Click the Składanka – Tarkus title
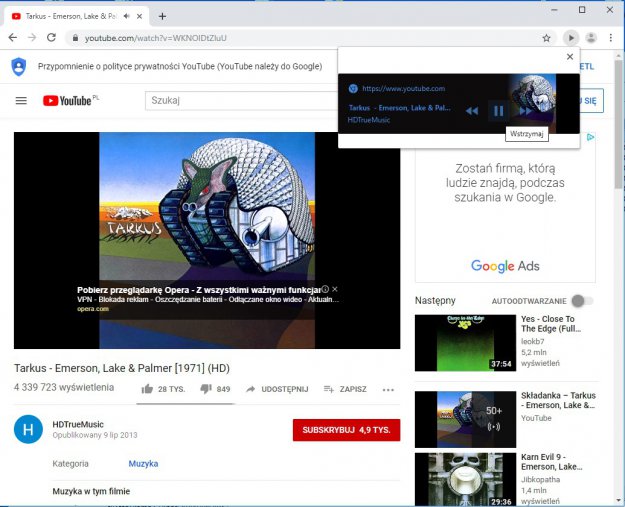The width and height of the screenshot is (625, 507). coord(558,400)
